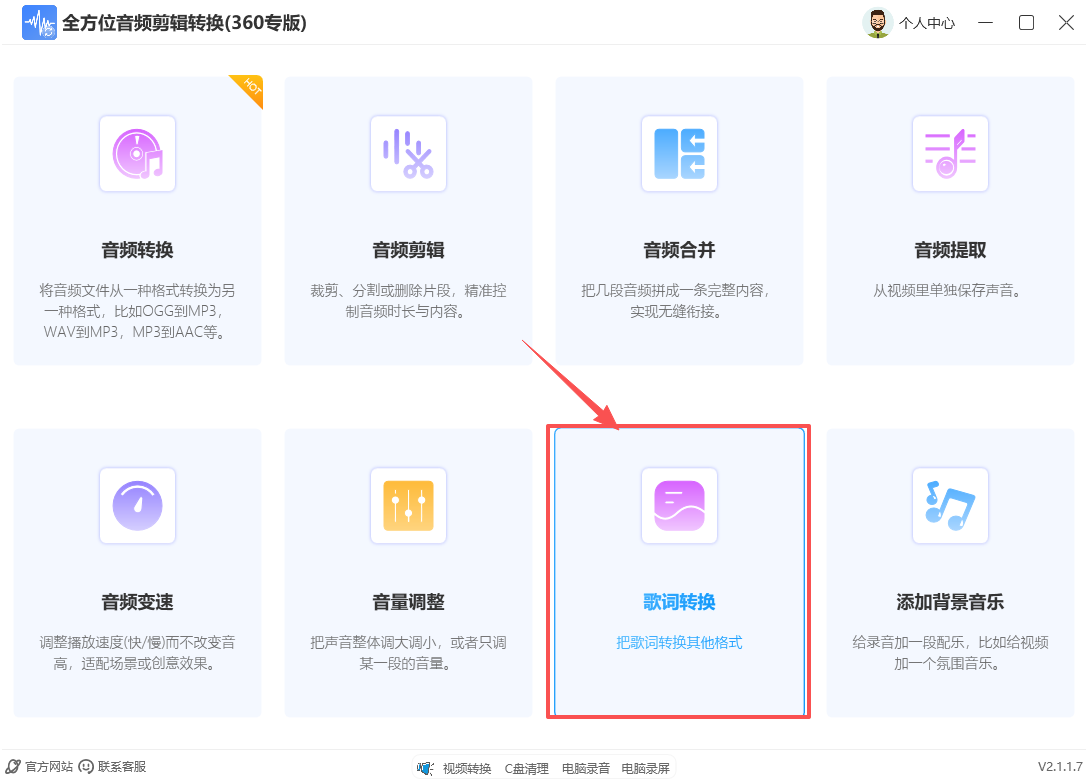The height and width of the screenshot is (783, 1086).
Task: Open 电脑录屏 screen recorder
Action: [x=645, y=768]
